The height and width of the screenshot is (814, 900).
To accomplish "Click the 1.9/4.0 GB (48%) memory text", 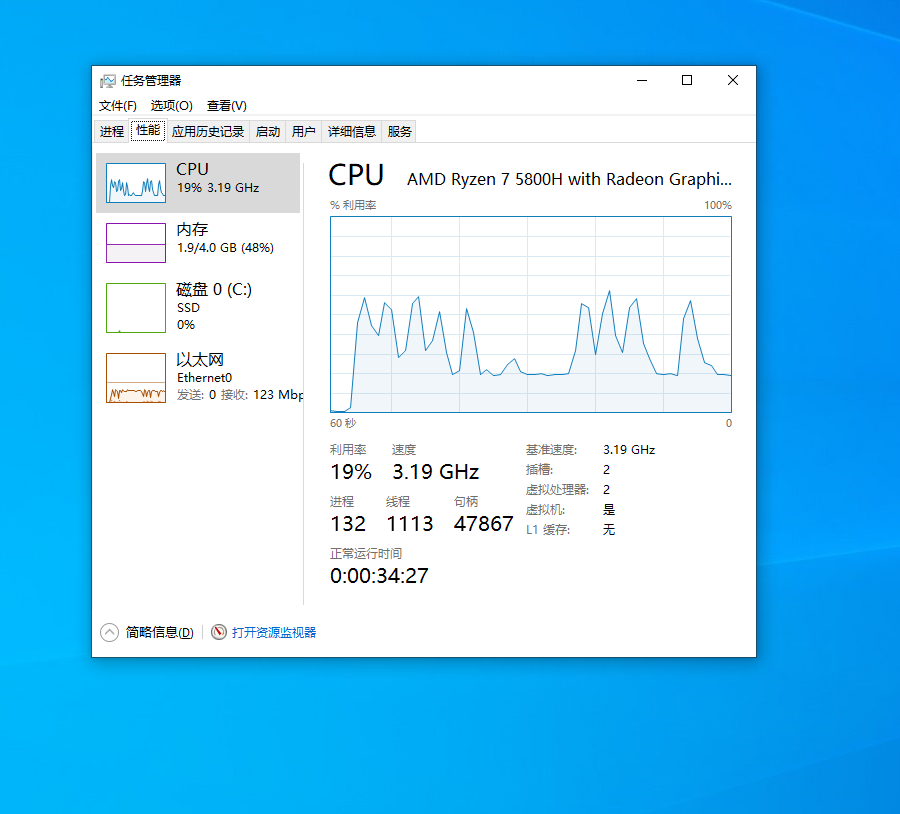I will pyautogui.click(x=226, y=248).
